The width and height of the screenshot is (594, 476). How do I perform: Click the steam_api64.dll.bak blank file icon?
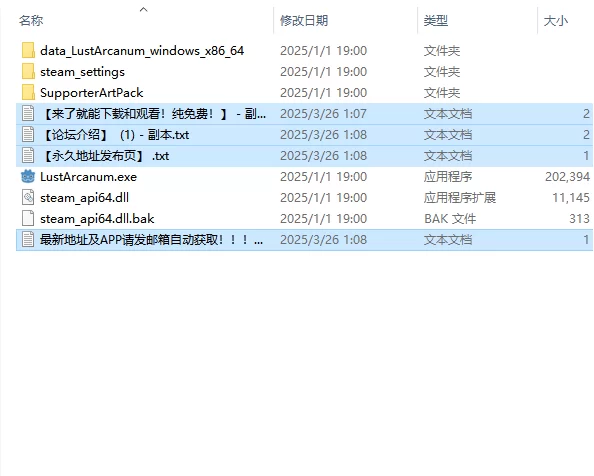(28, 219)
